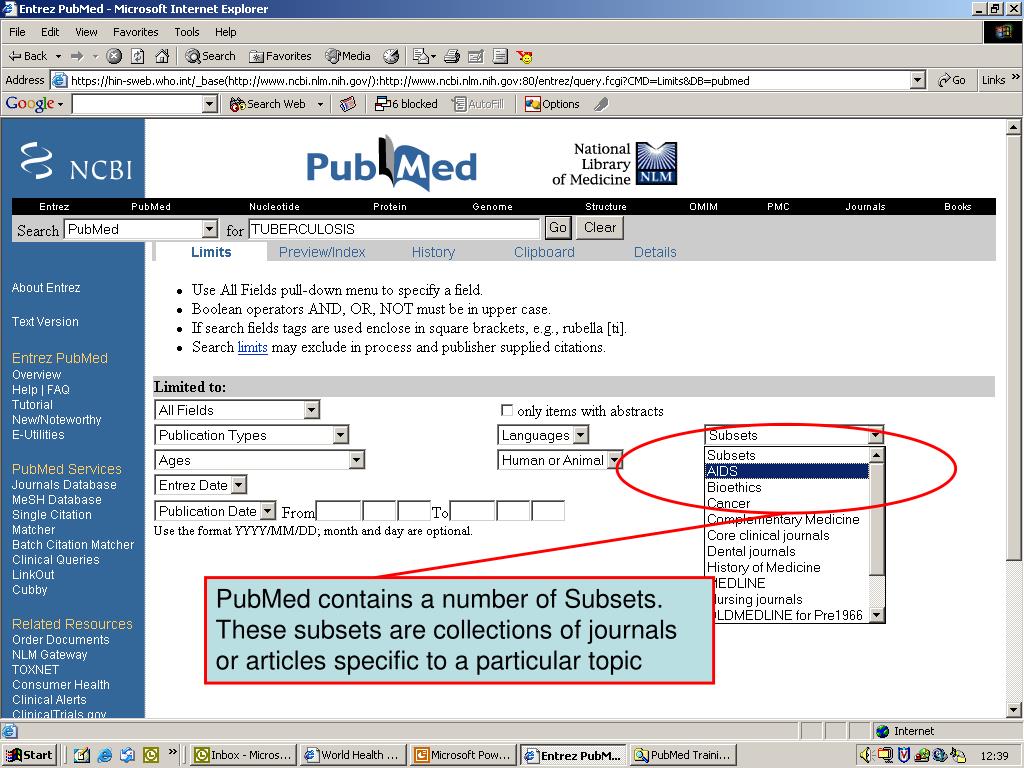
Task: Select Core clinical journals subset
Action: point(787,536)
